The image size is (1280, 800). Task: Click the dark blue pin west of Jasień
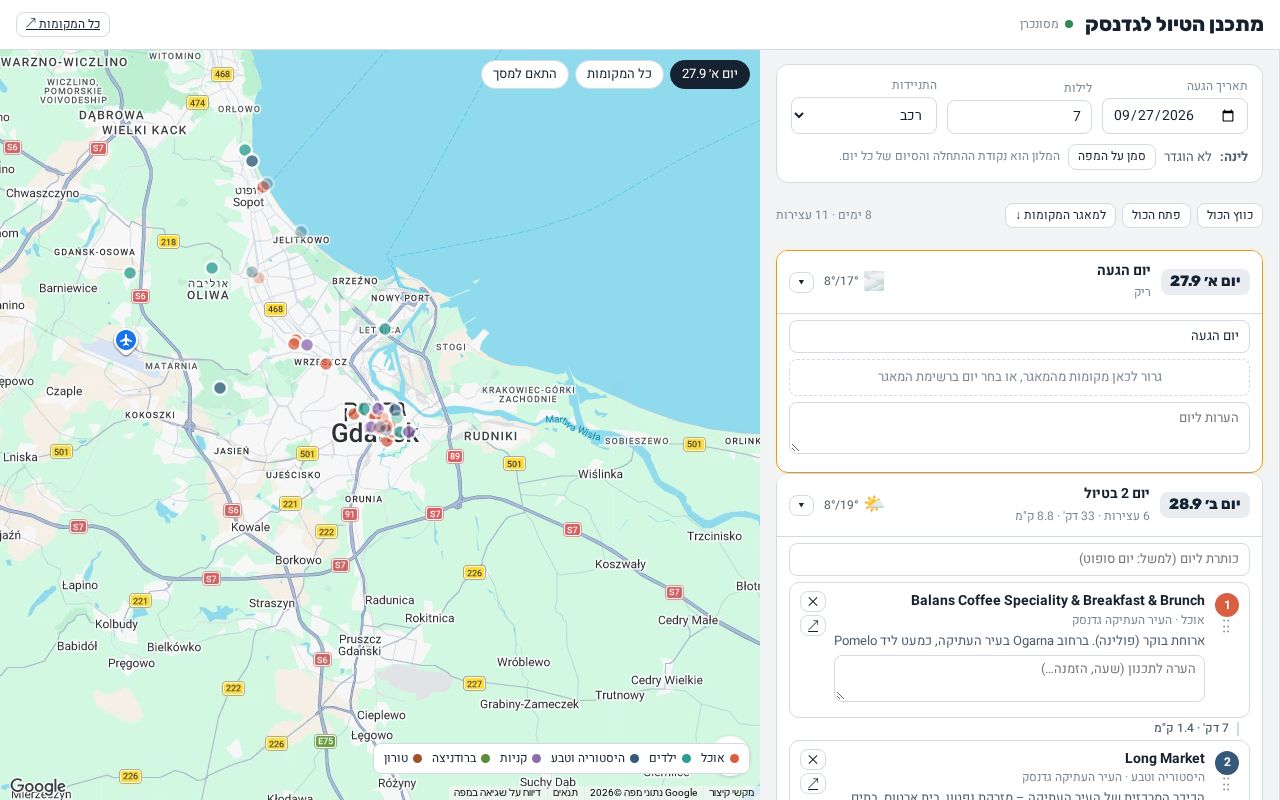[220, 388]
